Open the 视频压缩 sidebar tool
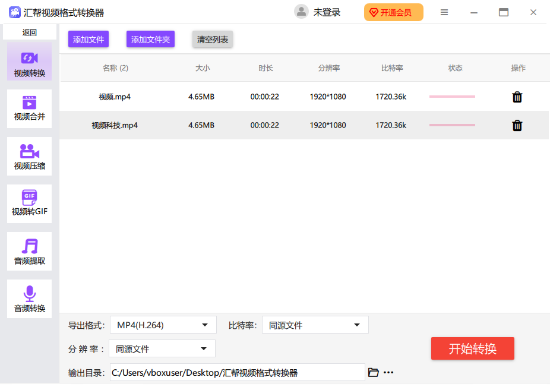The image size is (550, 385). (29, 156)
